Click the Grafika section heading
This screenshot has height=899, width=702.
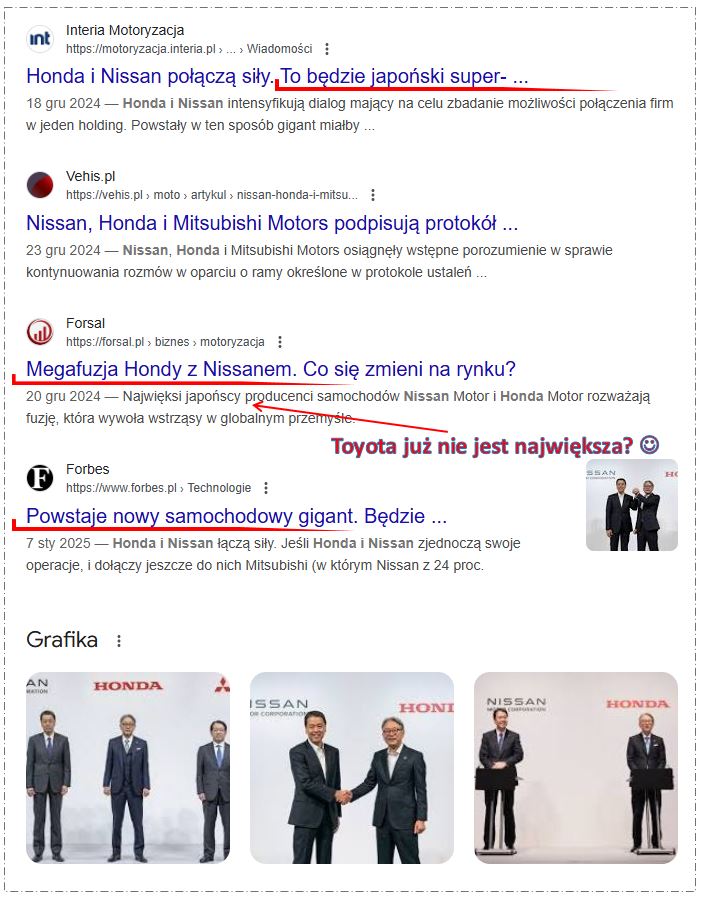[x=62, y=639]
